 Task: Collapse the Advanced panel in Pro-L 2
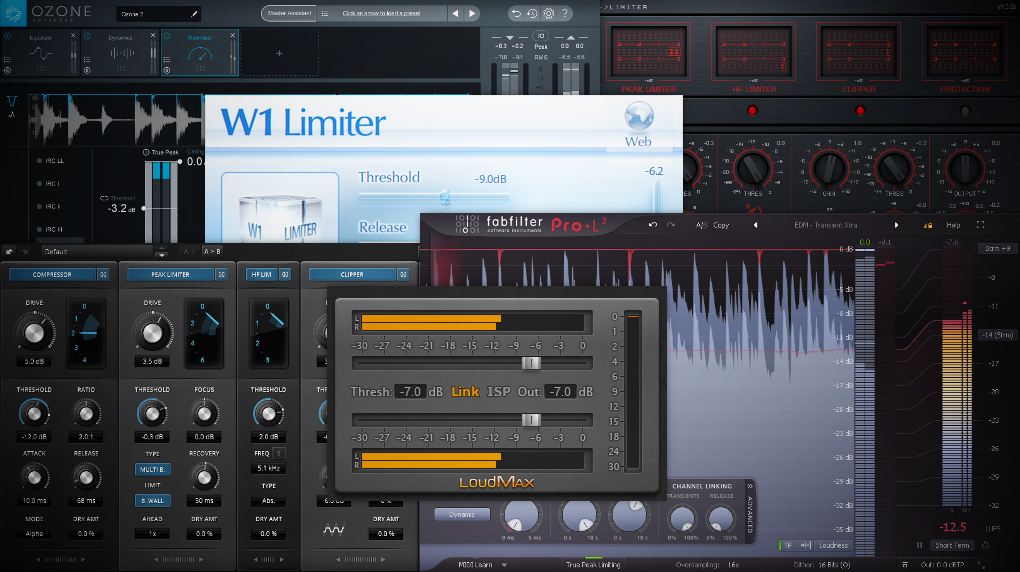[x=749, y=486]
